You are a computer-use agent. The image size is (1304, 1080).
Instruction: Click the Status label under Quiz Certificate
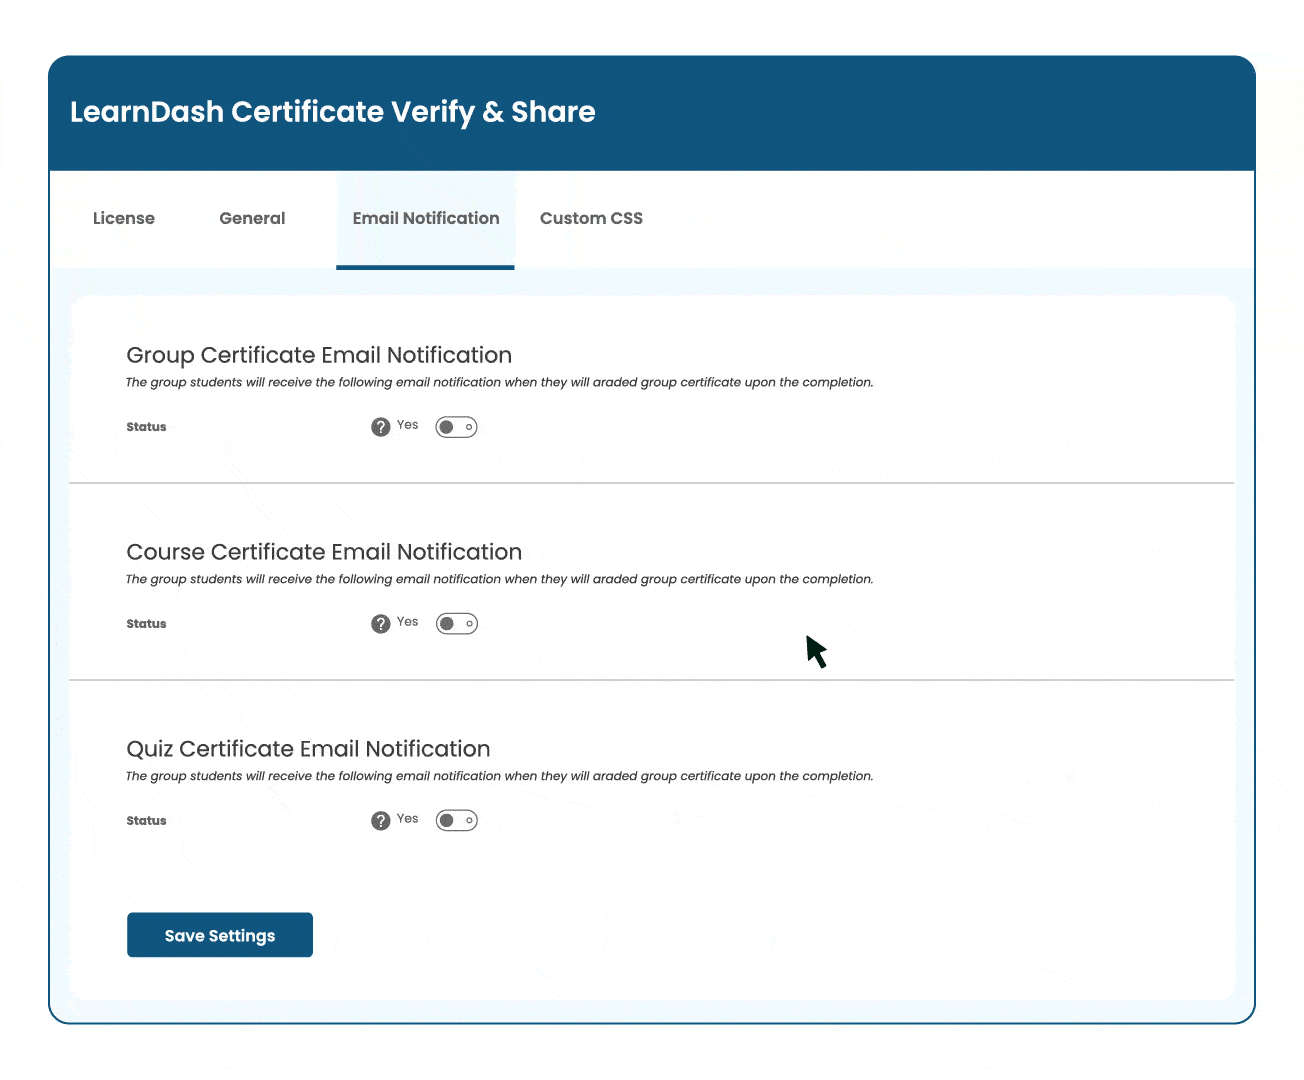click(146, 821)
